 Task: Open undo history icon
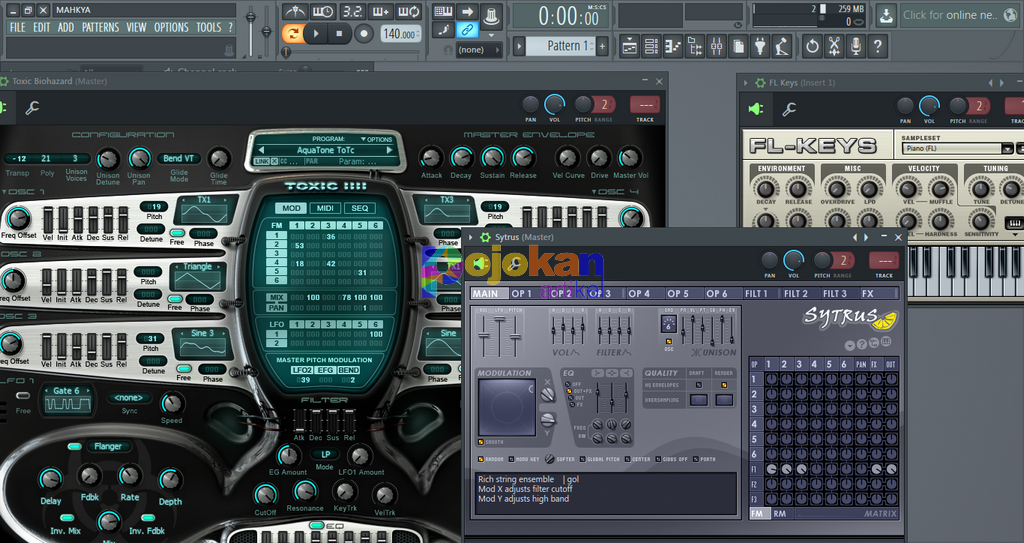812,46
